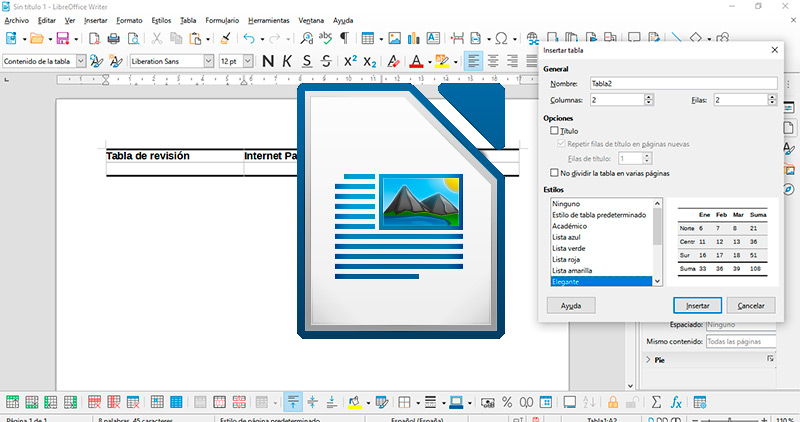Apply yellow highlight color
The width and height of the screenshot is (800, 422).
point(442,61)
